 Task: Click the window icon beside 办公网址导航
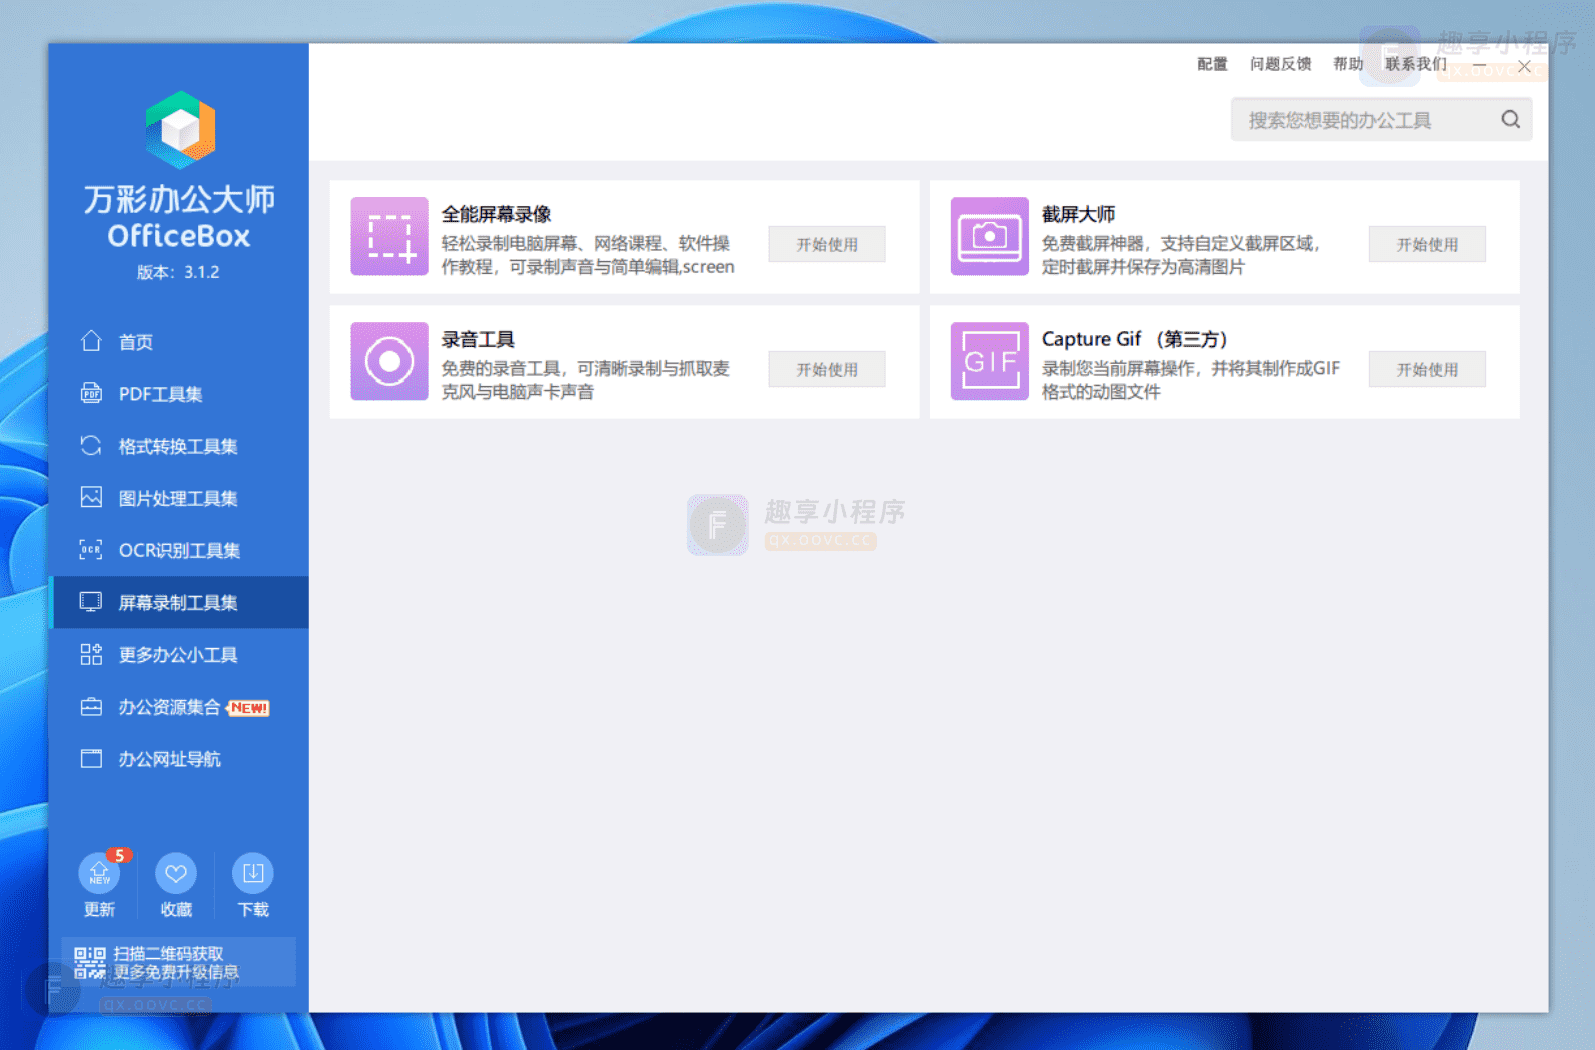pyautogui.click(x=91, y=759)
